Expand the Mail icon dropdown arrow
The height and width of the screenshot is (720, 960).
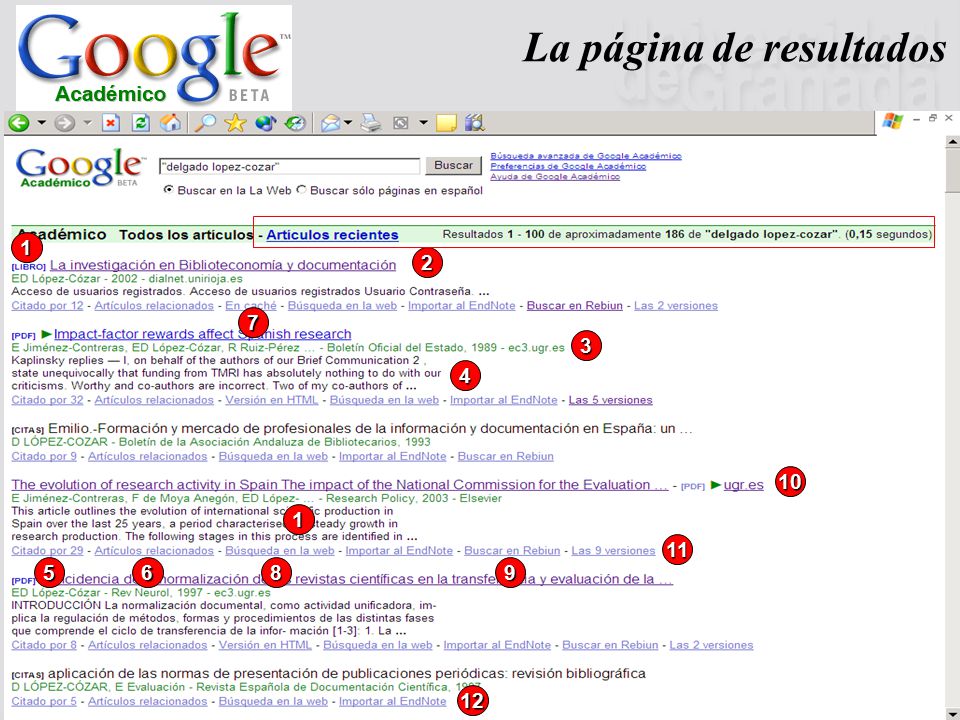348,123
